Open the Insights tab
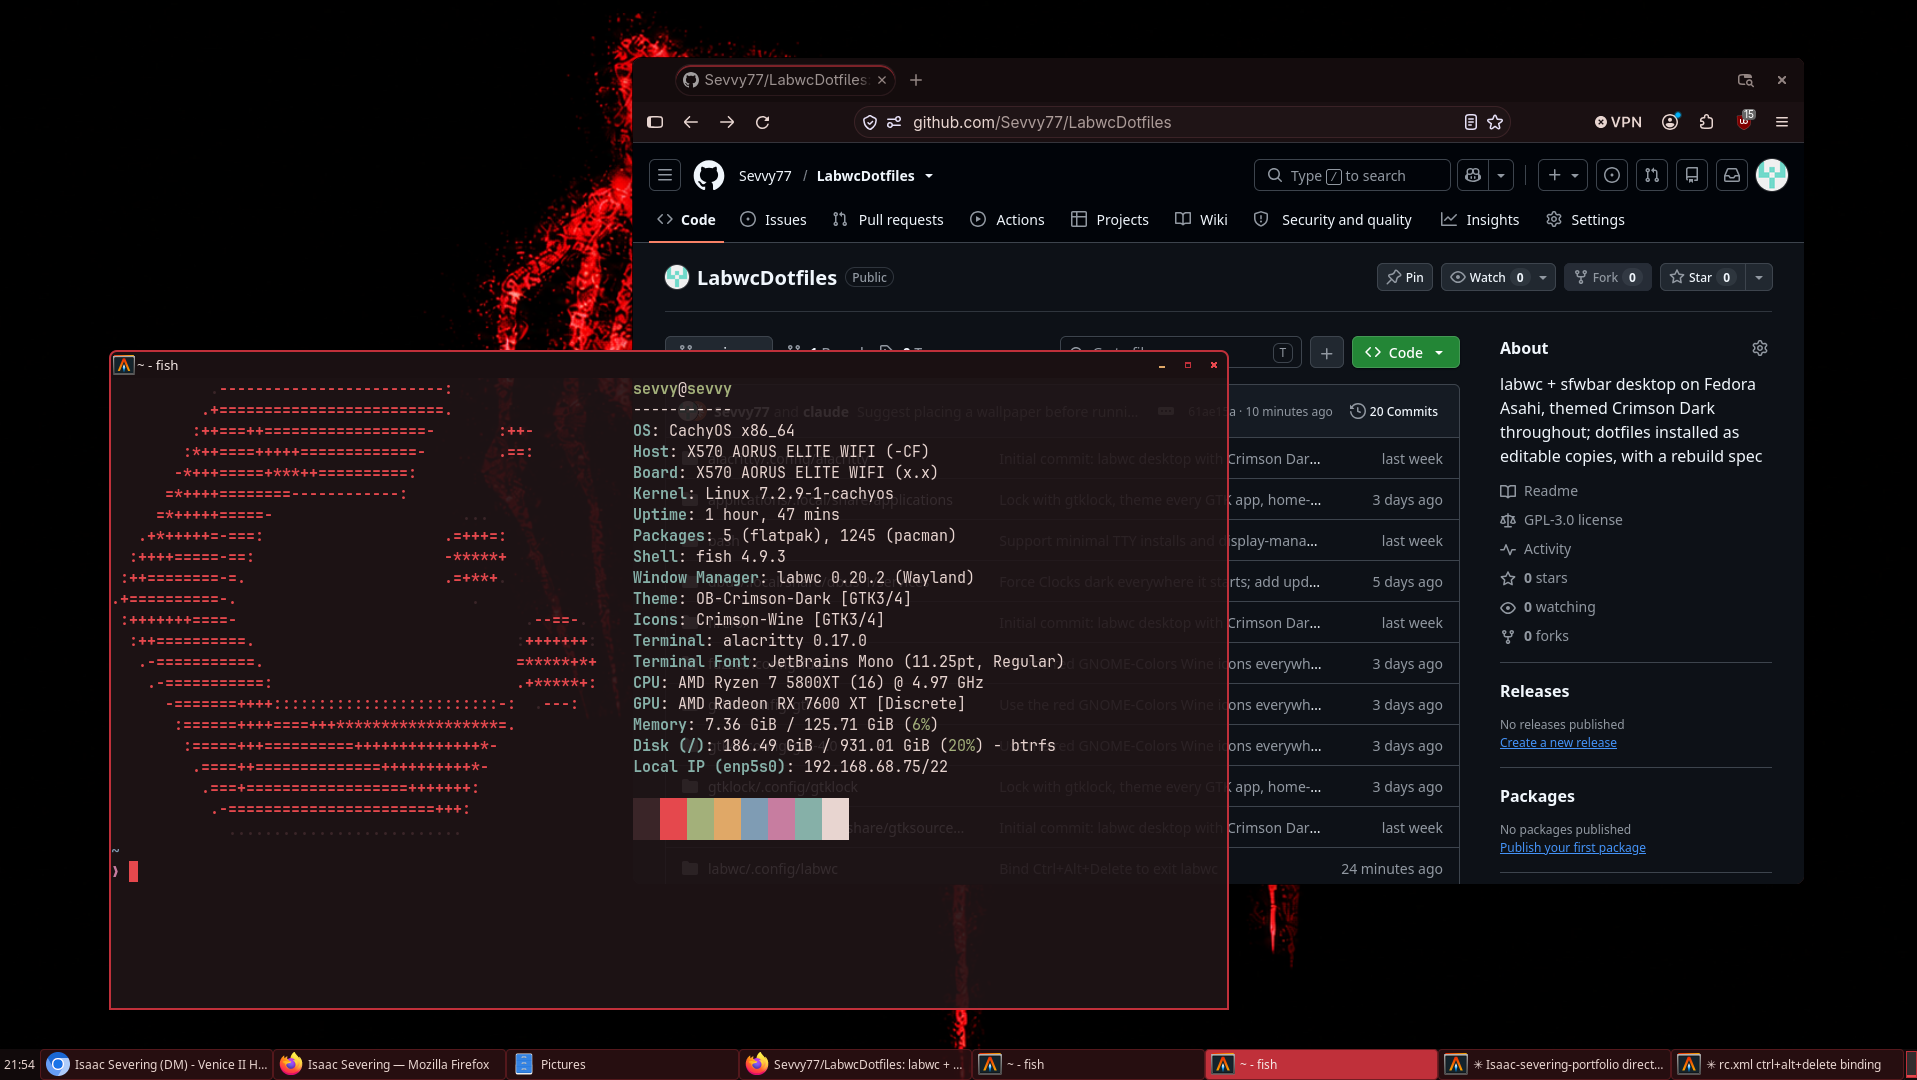Image resolution: width=1917 pixels, height=1080 pixels. click(1480, 220)
